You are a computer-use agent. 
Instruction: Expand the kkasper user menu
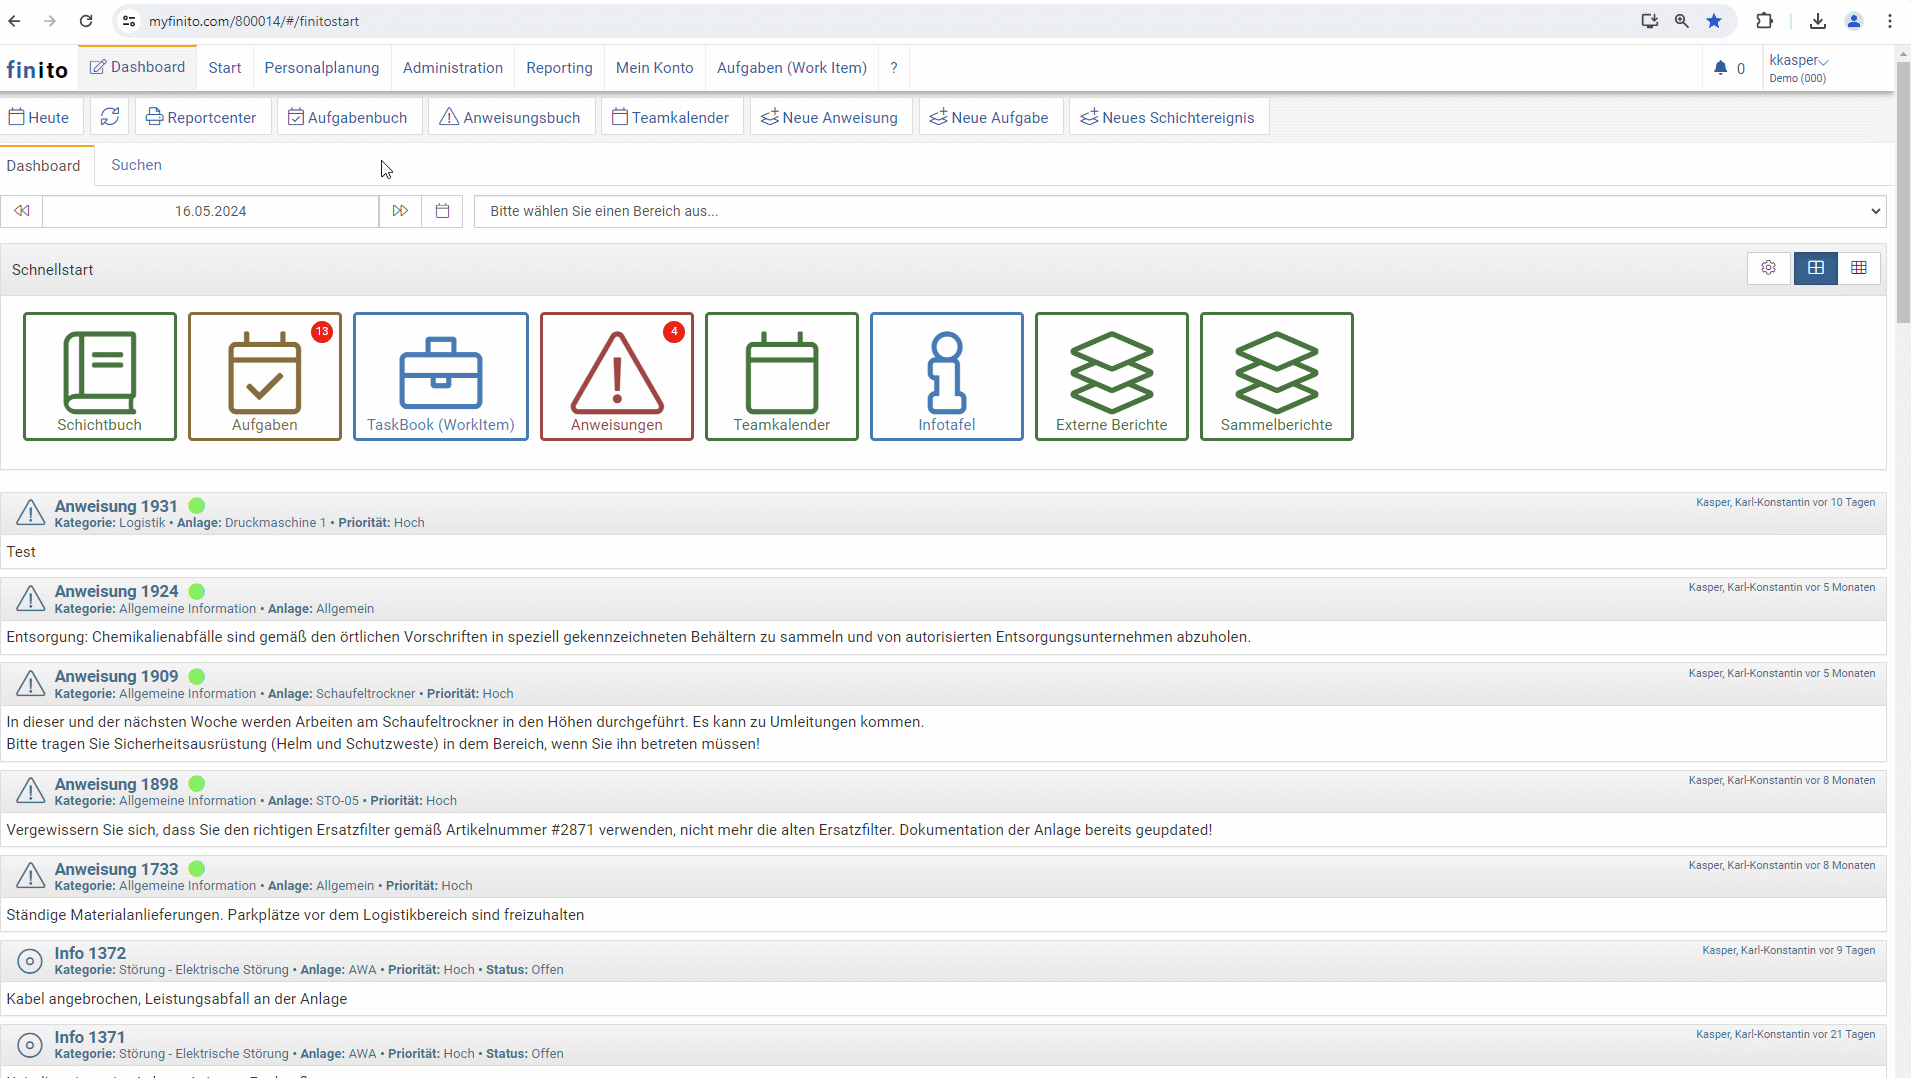[1798, 61]
